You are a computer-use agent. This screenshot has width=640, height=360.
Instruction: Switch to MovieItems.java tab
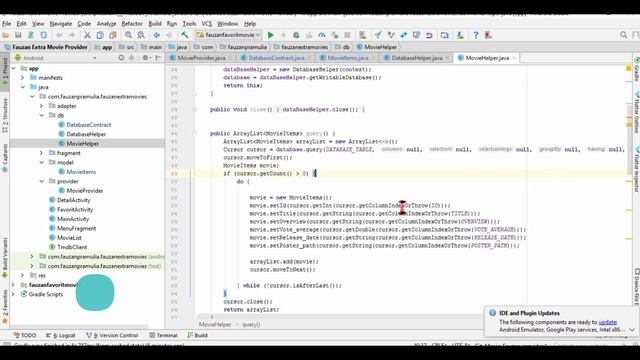[x=348, y=58]
